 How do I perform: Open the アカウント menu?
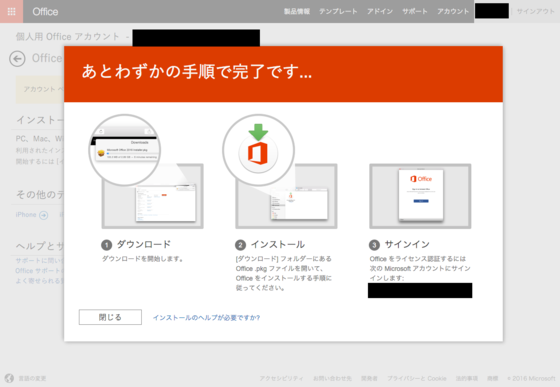[453, 11]
